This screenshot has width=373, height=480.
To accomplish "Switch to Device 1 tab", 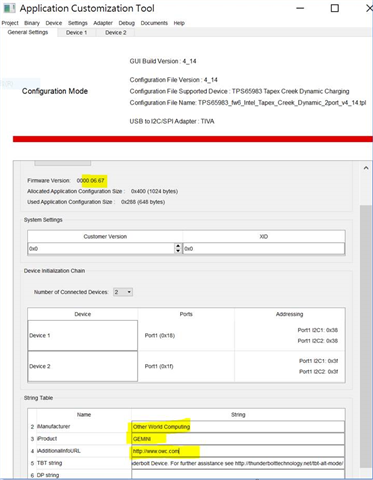I will pos(76,32).
